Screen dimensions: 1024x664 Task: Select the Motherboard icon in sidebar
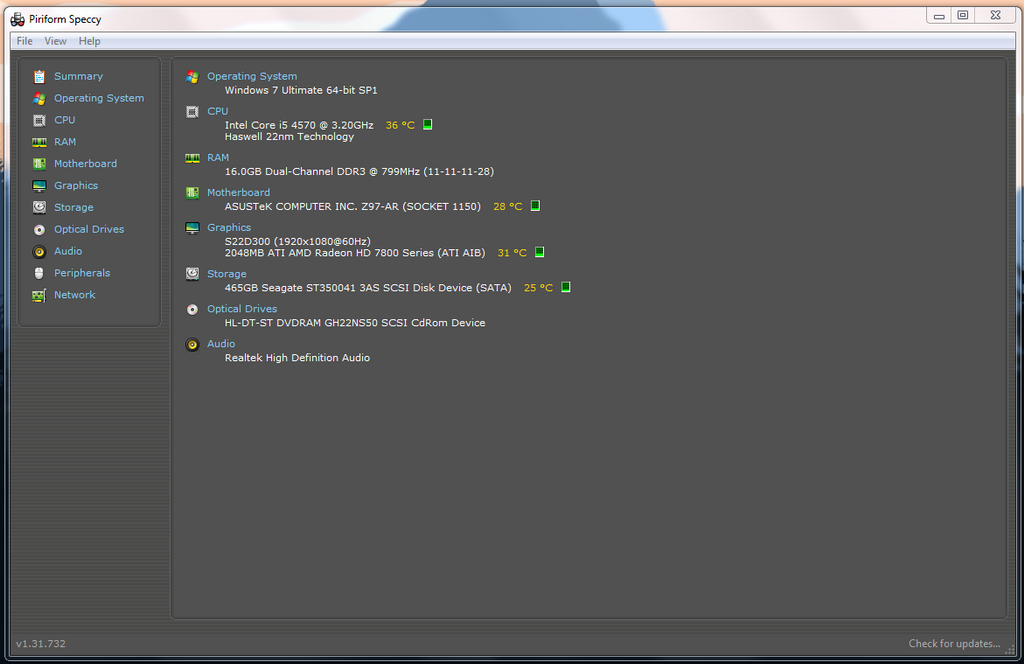pyautogui.click(x=39, y=164)
